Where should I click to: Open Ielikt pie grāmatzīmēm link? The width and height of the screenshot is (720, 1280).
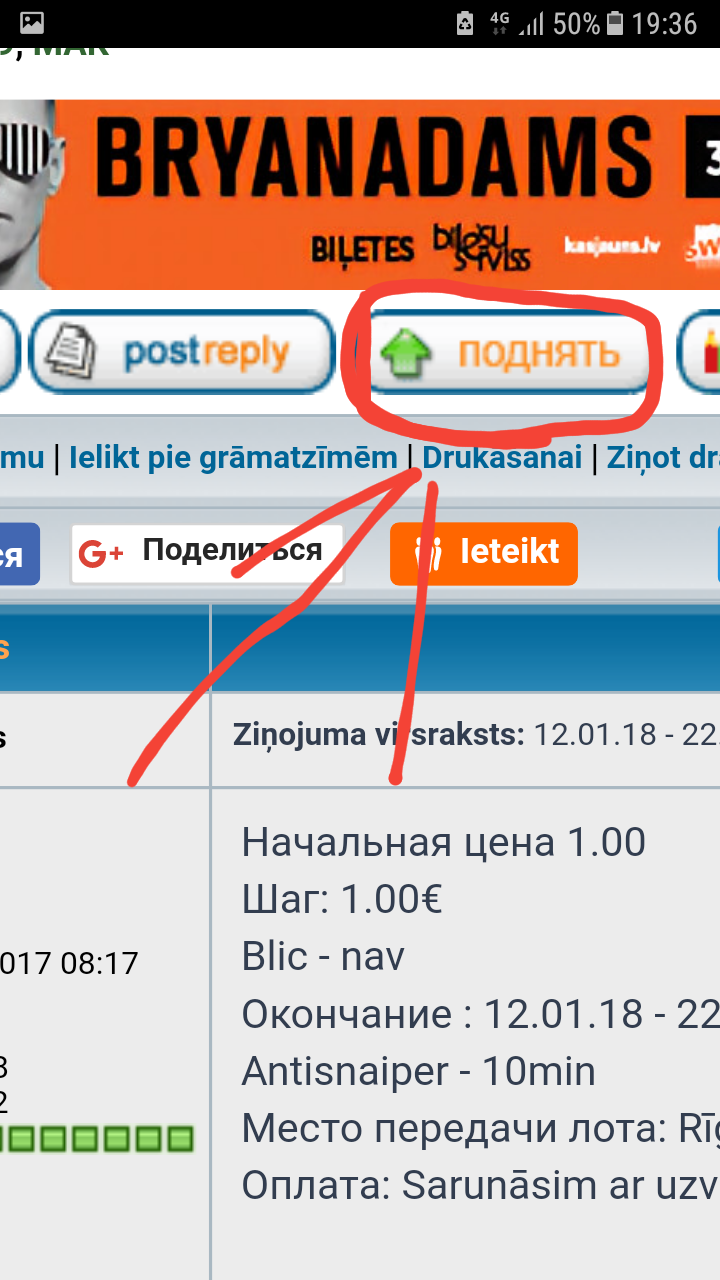(233, 458)
